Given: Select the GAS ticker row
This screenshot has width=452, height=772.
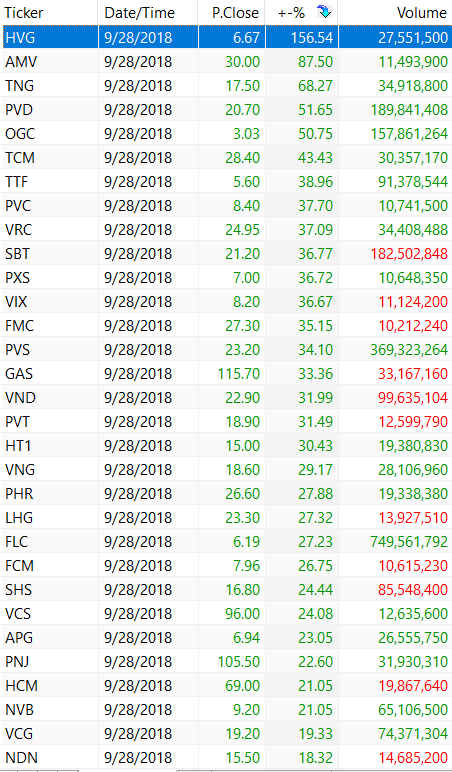Looking at the screenshot, I should coord(226,374).
